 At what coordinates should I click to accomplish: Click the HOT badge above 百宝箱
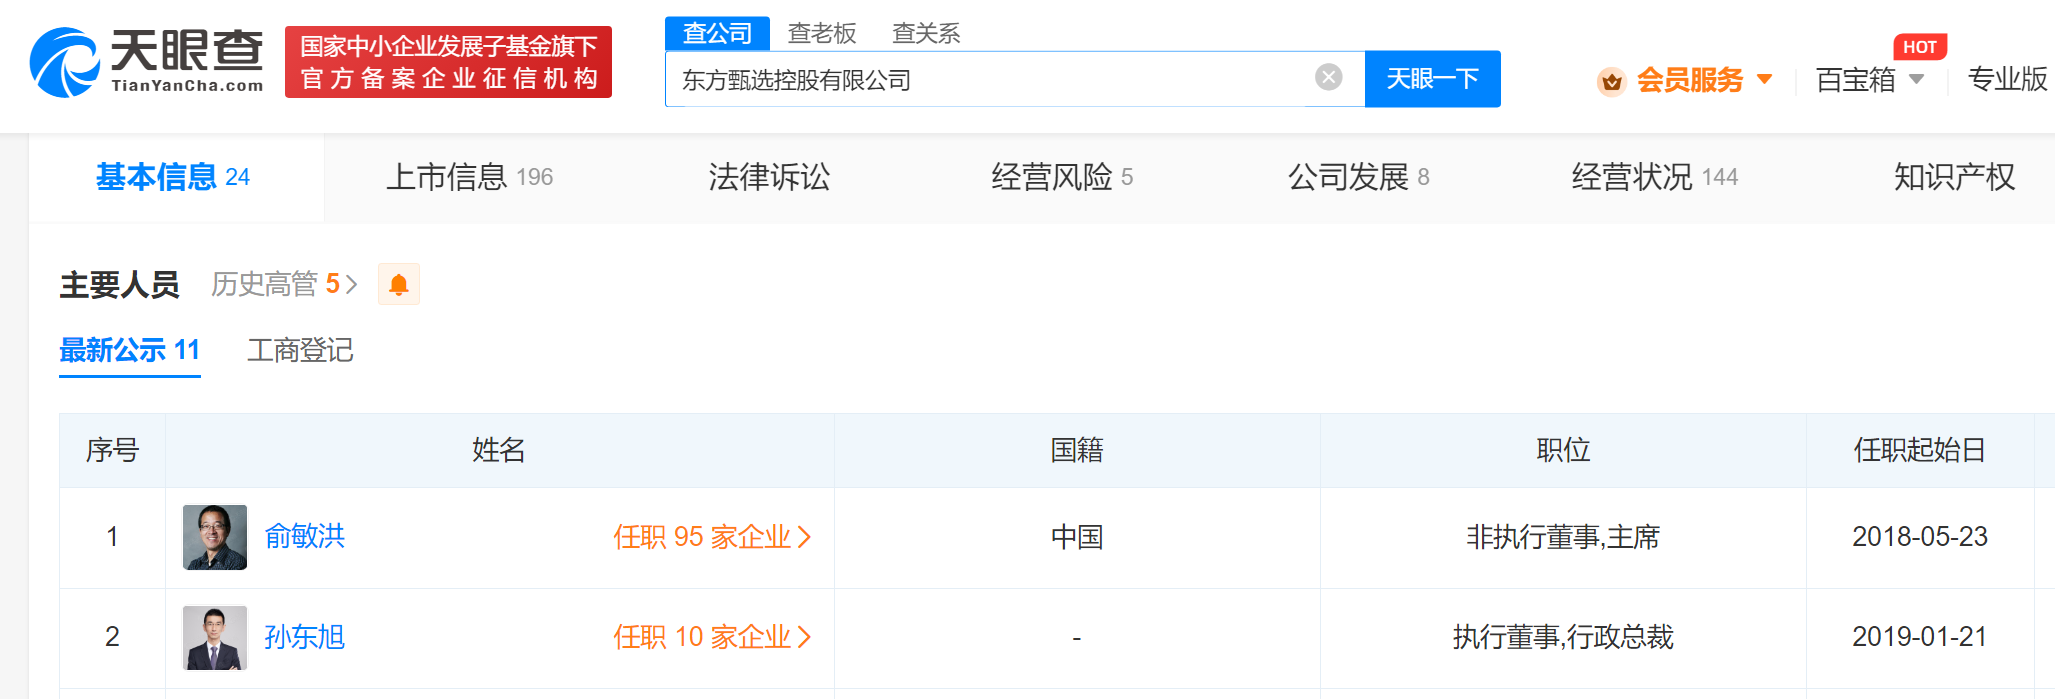pyautogui.click(x=1919, y=47)
